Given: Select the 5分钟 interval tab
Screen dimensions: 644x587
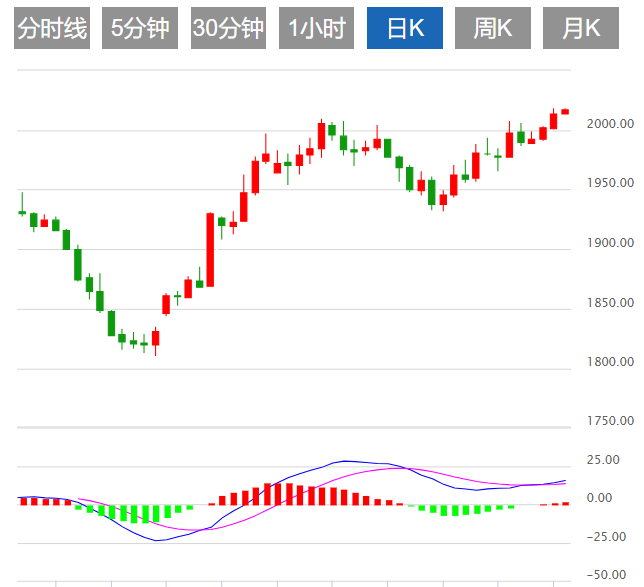Looking at the screenshot, I should click(x=140, y=28).
